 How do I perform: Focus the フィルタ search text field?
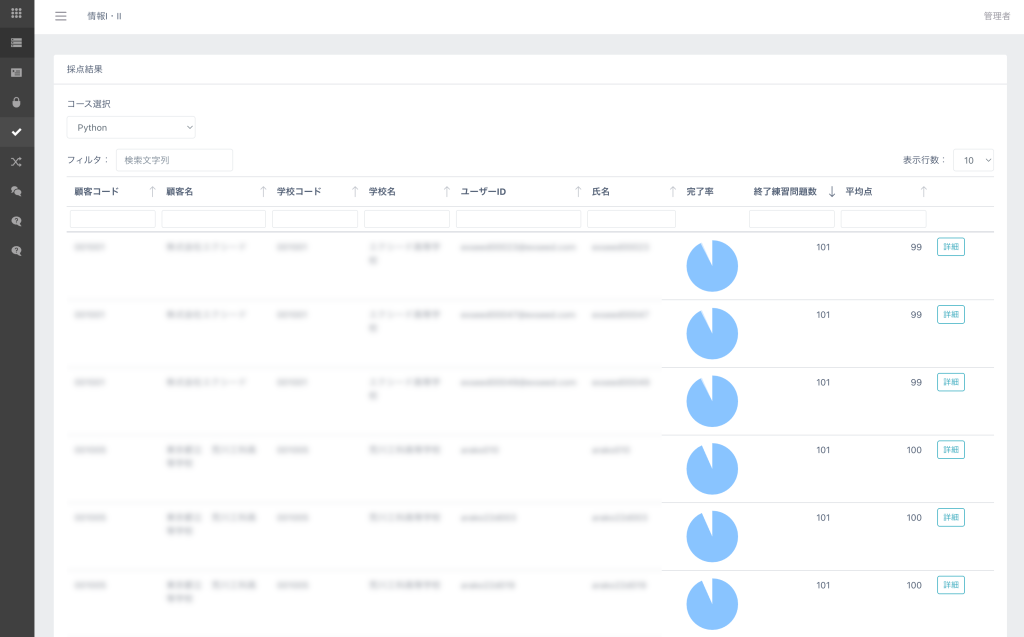tap(174, 160)
